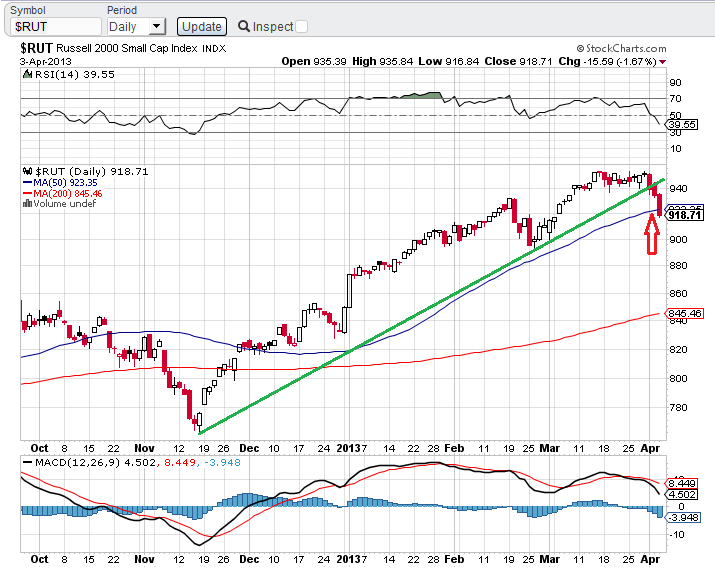
Task: Click the 918.71 current price tag
Action: (684, 215)
